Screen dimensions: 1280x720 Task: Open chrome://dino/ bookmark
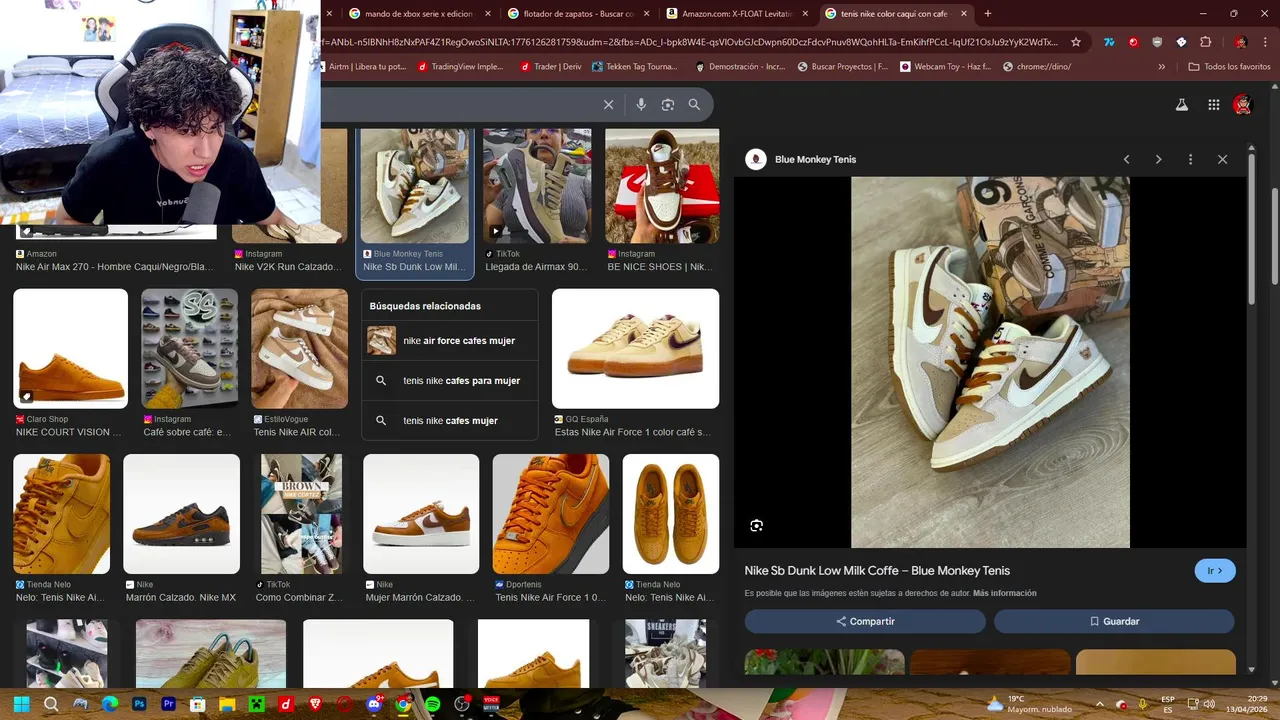pyautogui.click(x=1037, y=67)
